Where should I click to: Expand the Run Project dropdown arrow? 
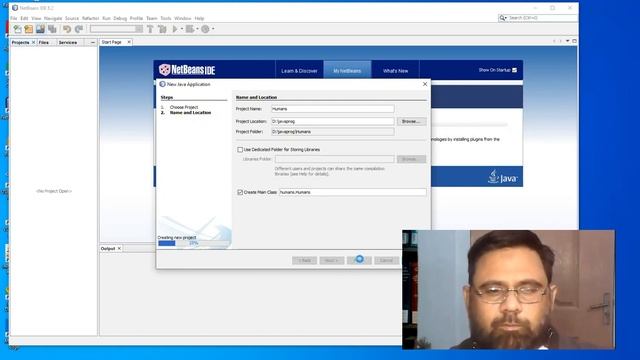point(182,29)
